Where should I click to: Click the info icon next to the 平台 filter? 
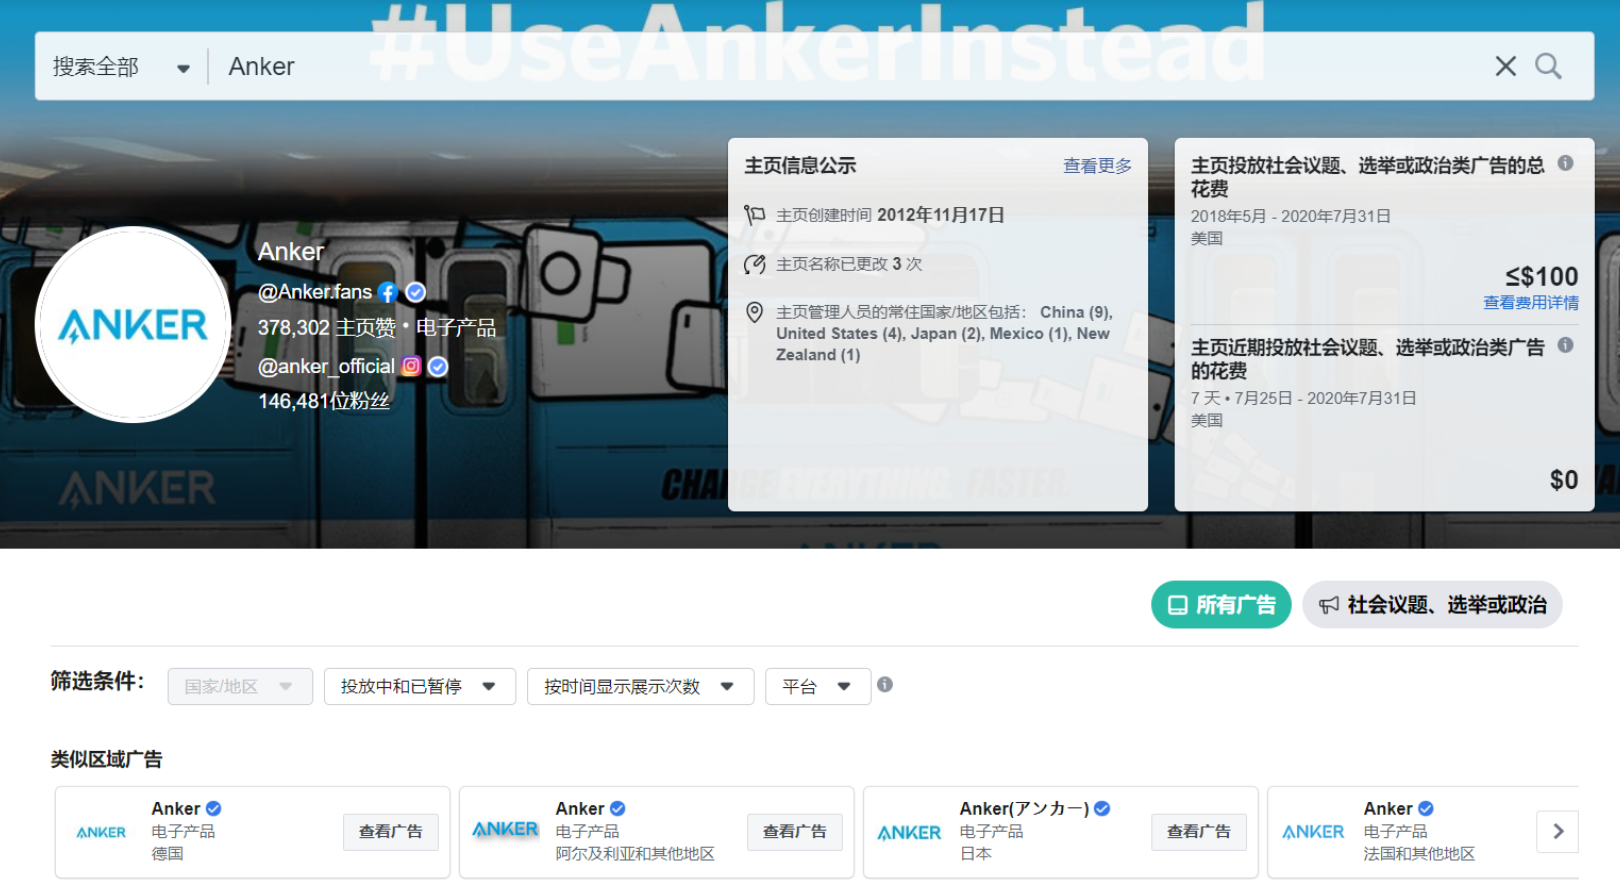pyautogui.click(x=885, y=685)
